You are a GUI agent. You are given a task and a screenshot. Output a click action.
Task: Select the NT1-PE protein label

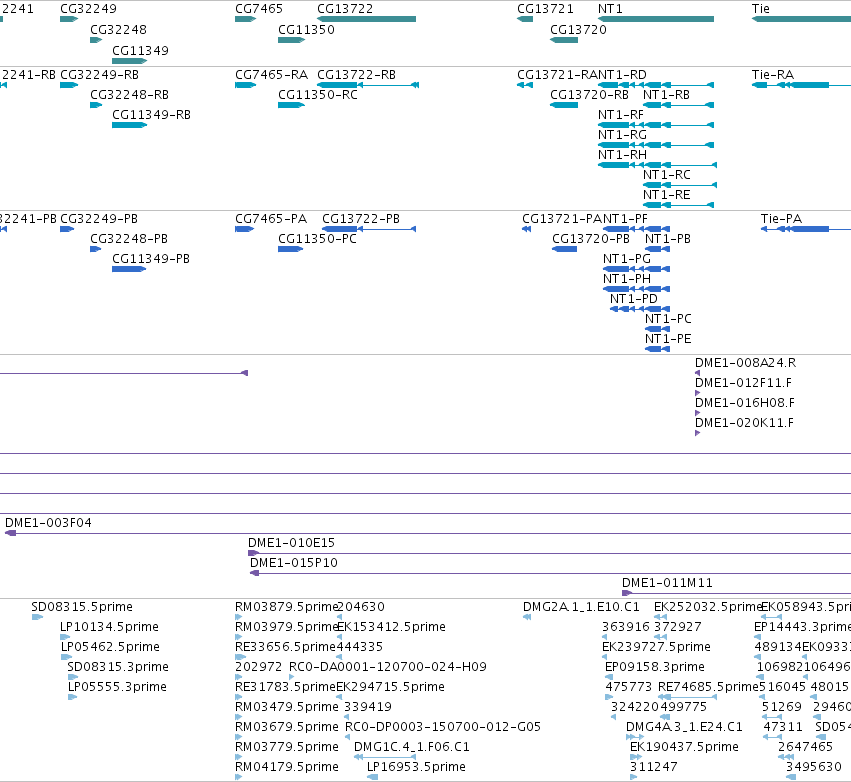(x=668, y=340)
